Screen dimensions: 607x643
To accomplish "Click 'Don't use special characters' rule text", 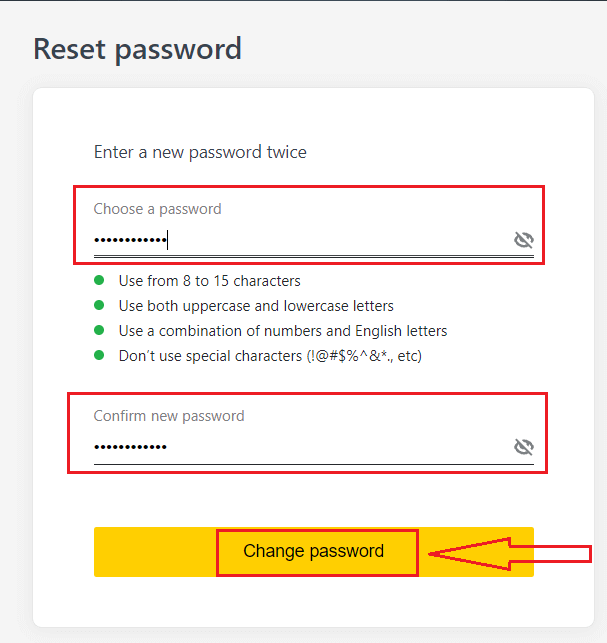I will [270, 355].
